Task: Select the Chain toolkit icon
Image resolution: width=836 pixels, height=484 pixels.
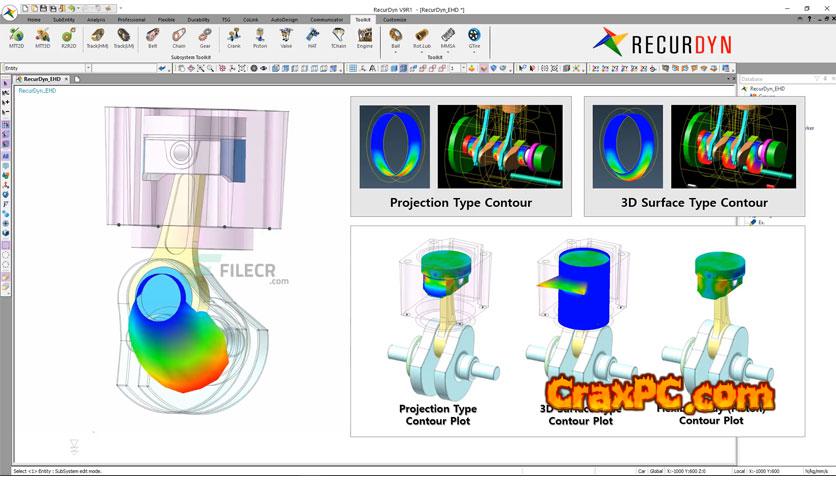Action: (178, 38)
